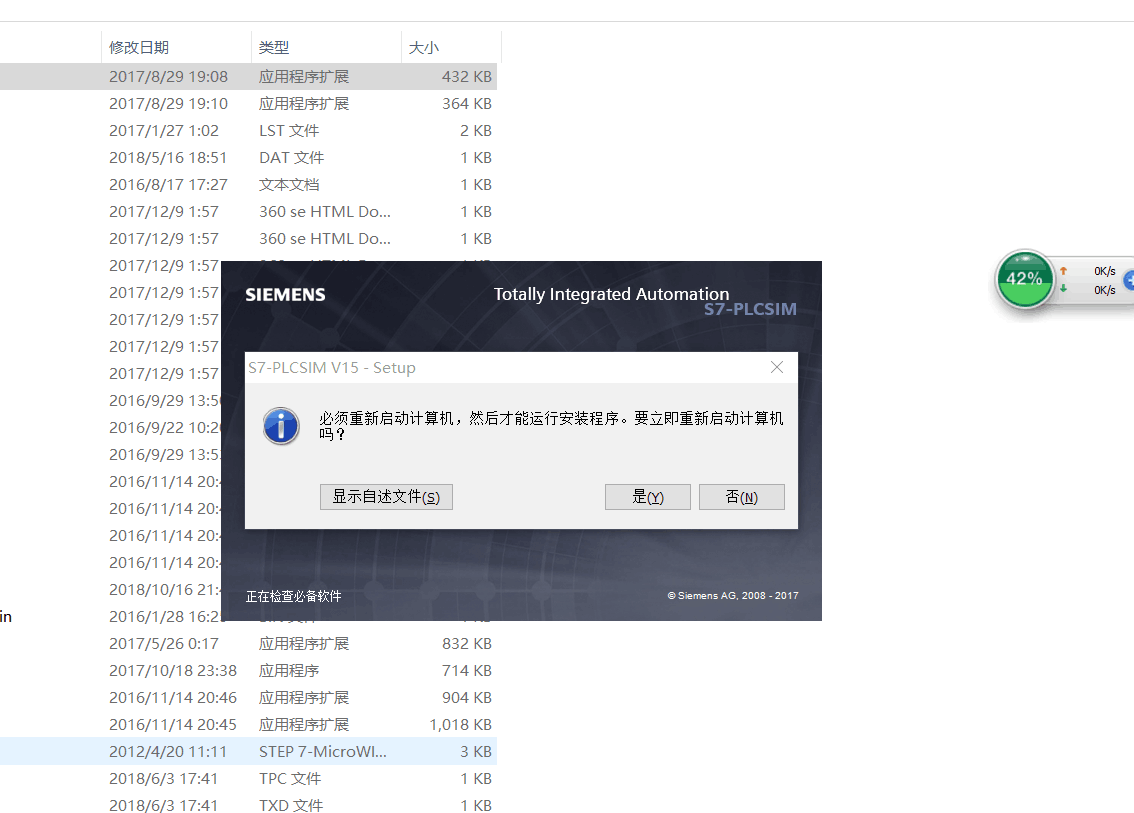Viewport: 1134px width, 813px height.
Task: Select the 应用程序 row sized 714 KB
Action: (x=248, y=671)
